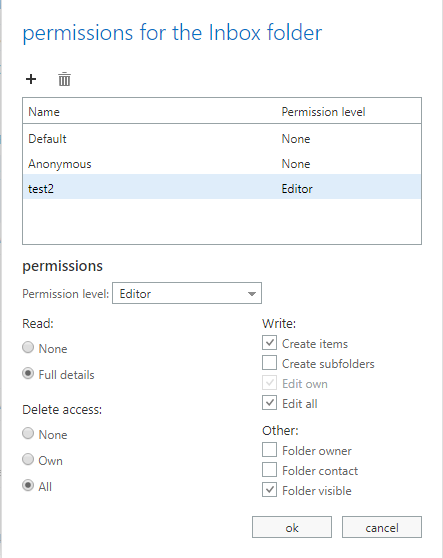
Task: Choose Own under Delete access
Action: pos(28,459)
